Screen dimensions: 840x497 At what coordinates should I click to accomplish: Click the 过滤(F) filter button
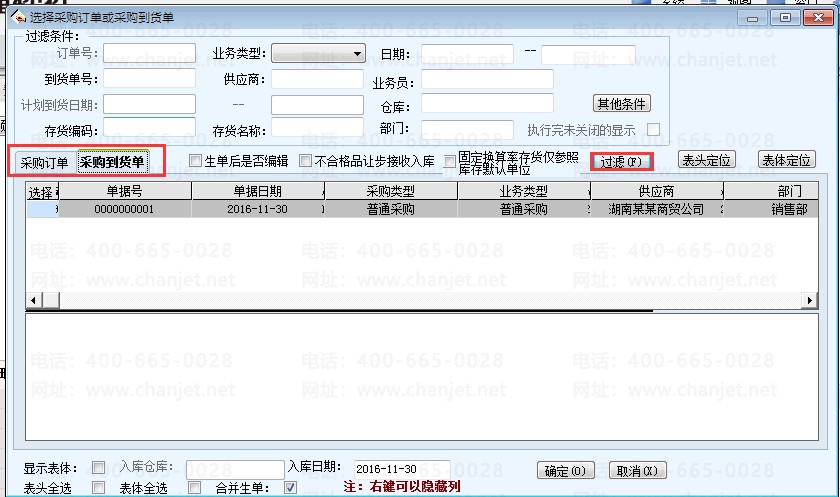click(621, 162)
